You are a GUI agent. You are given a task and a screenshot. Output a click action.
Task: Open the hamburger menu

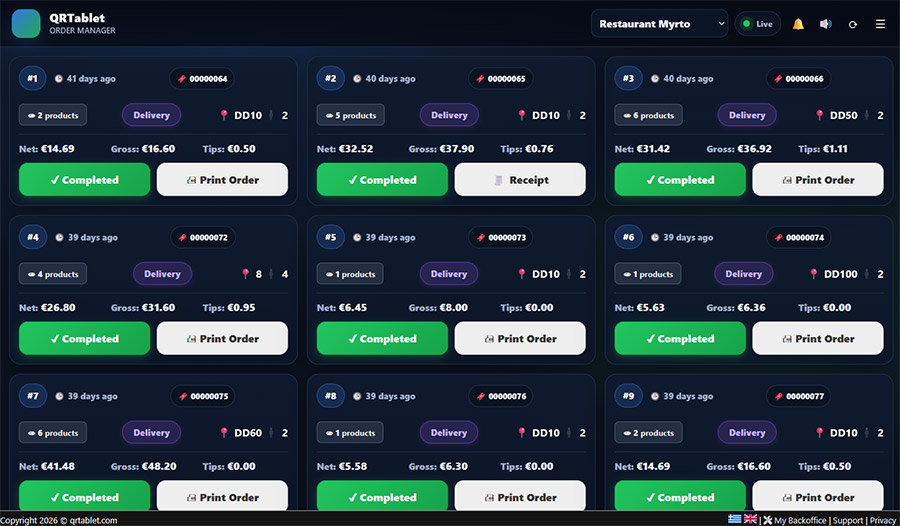click(880, 24)
